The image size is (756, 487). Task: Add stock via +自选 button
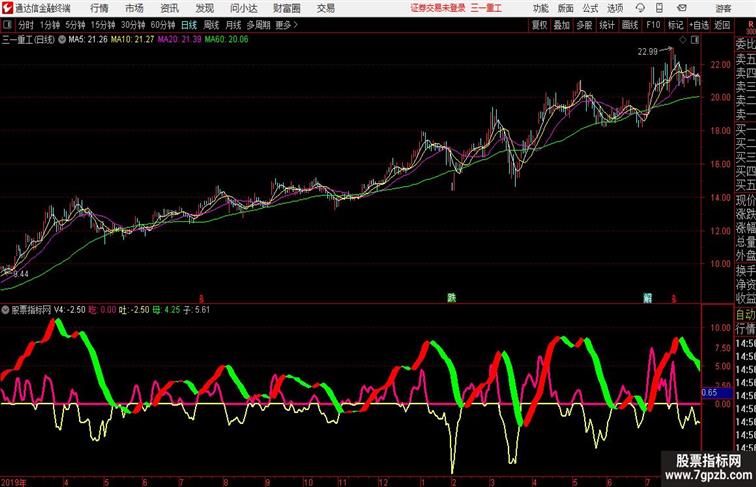(x=699, y=25)
